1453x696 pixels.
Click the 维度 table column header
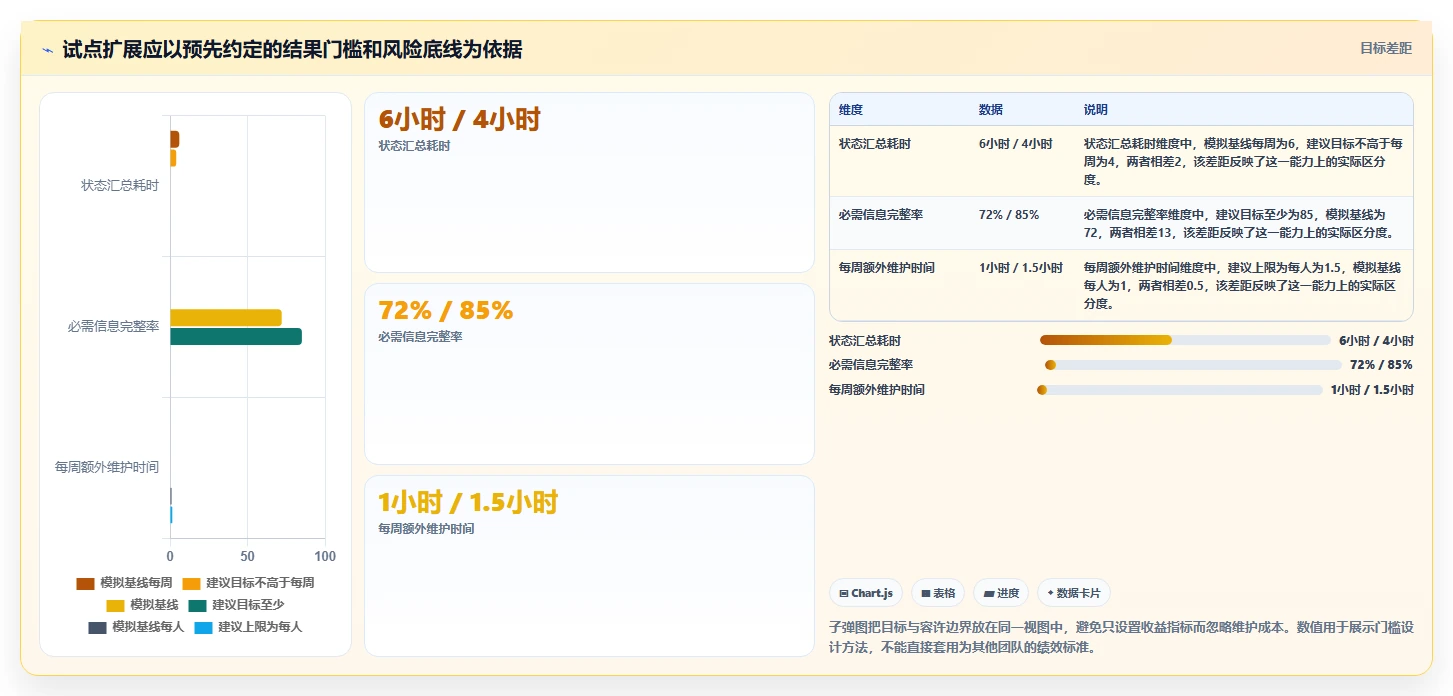851,110
